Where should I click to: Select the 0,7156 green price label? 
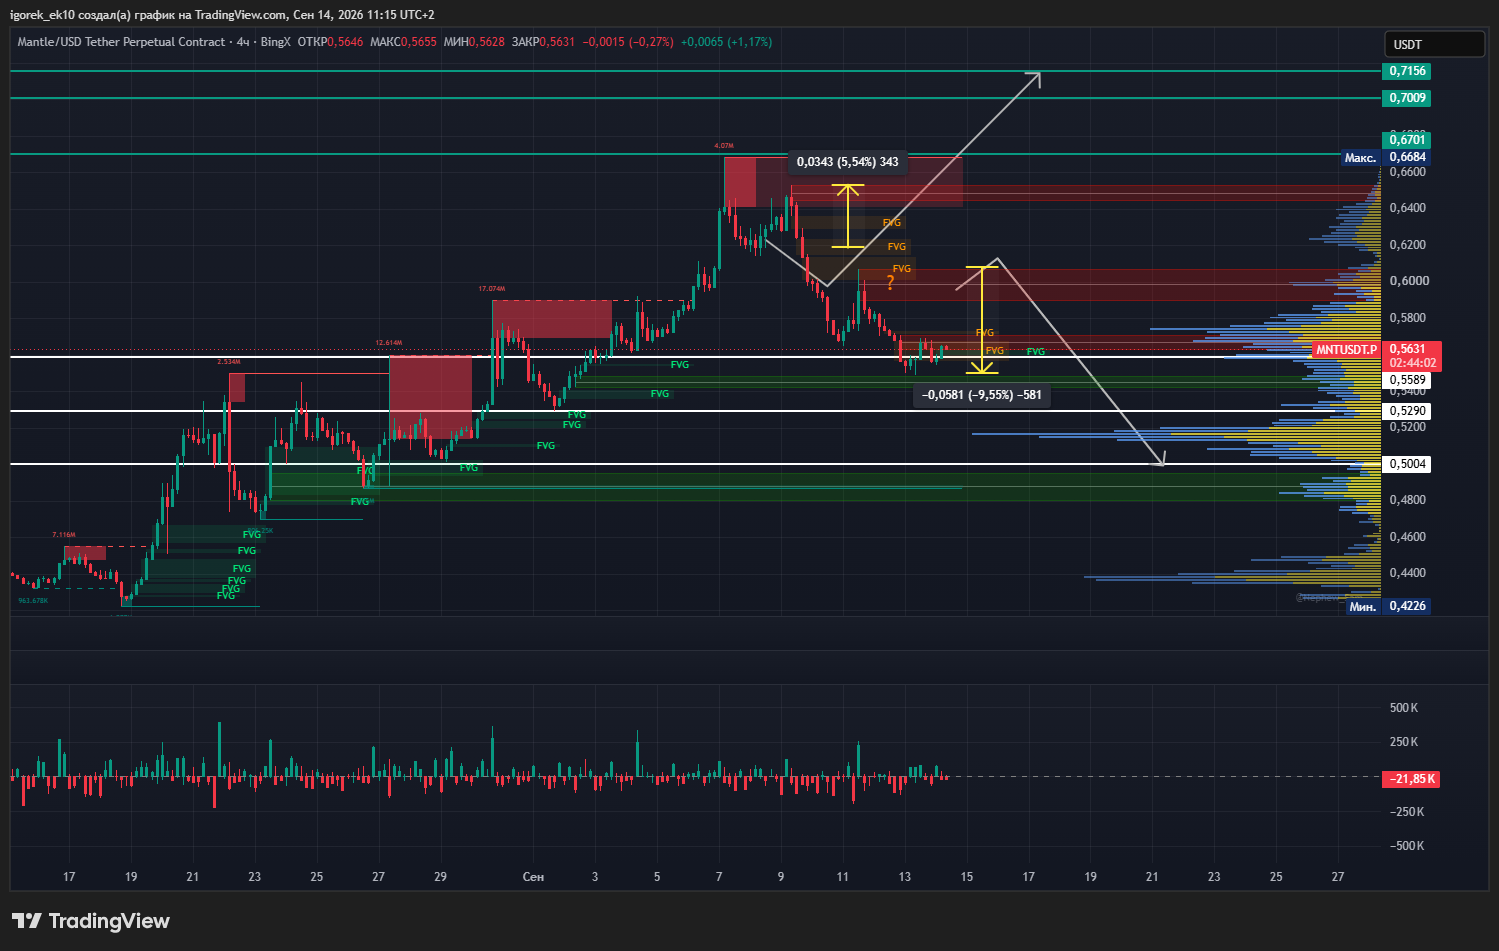1407,71
